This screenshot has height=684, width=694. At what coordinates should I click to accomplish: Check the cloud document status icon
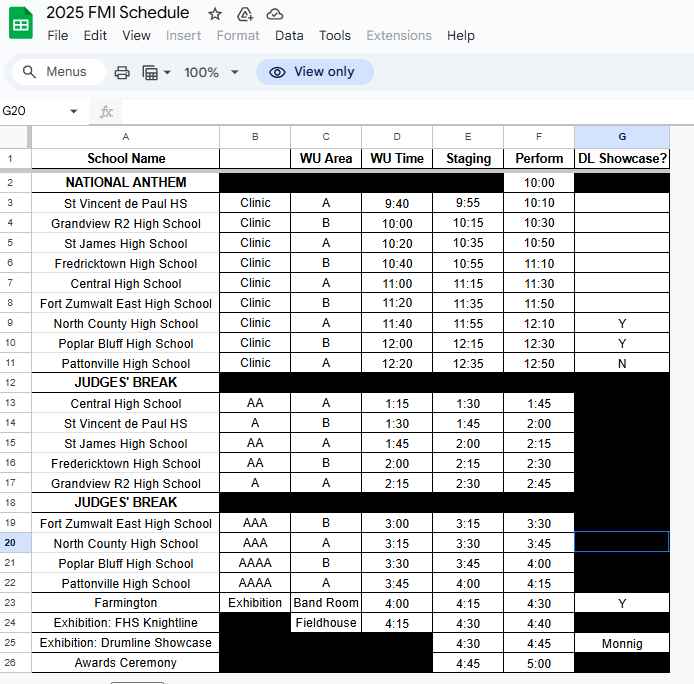coord(275,13)
